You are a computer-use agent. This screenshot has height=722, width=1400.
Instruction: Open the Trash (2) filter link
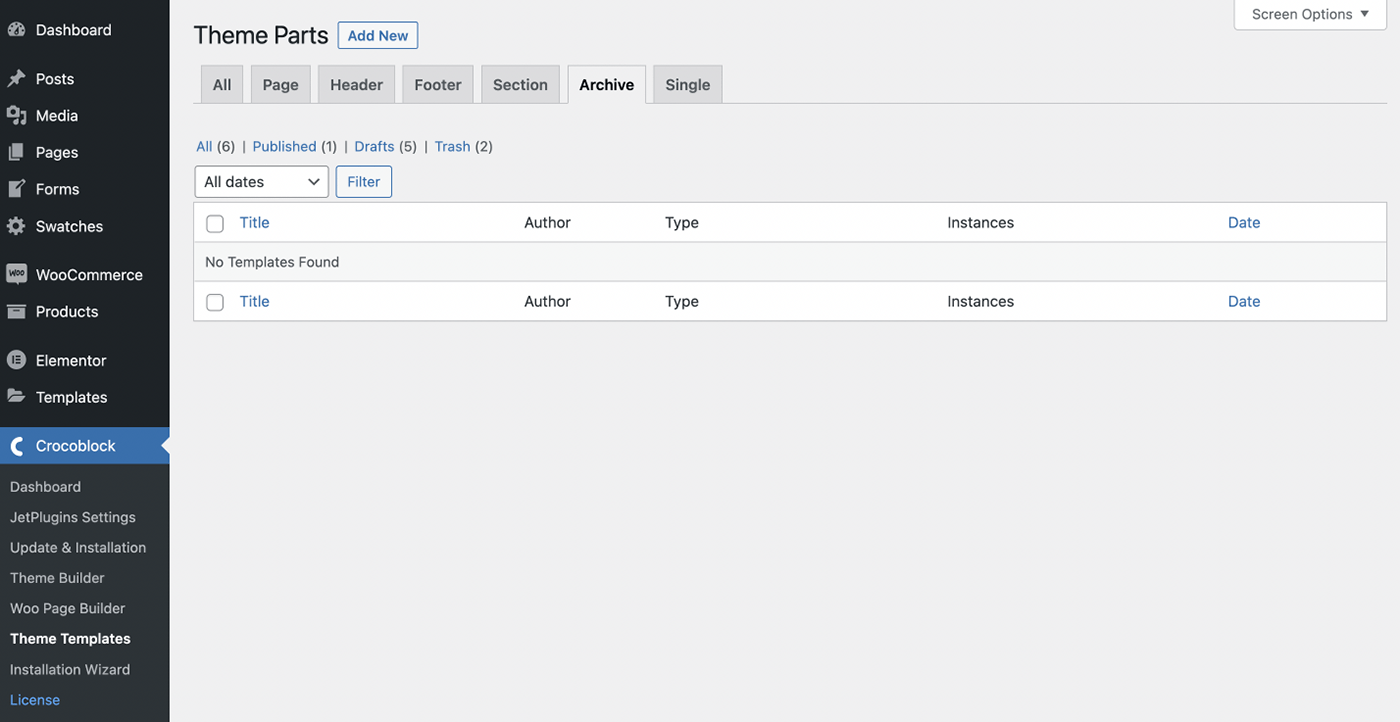pos(452,146)
